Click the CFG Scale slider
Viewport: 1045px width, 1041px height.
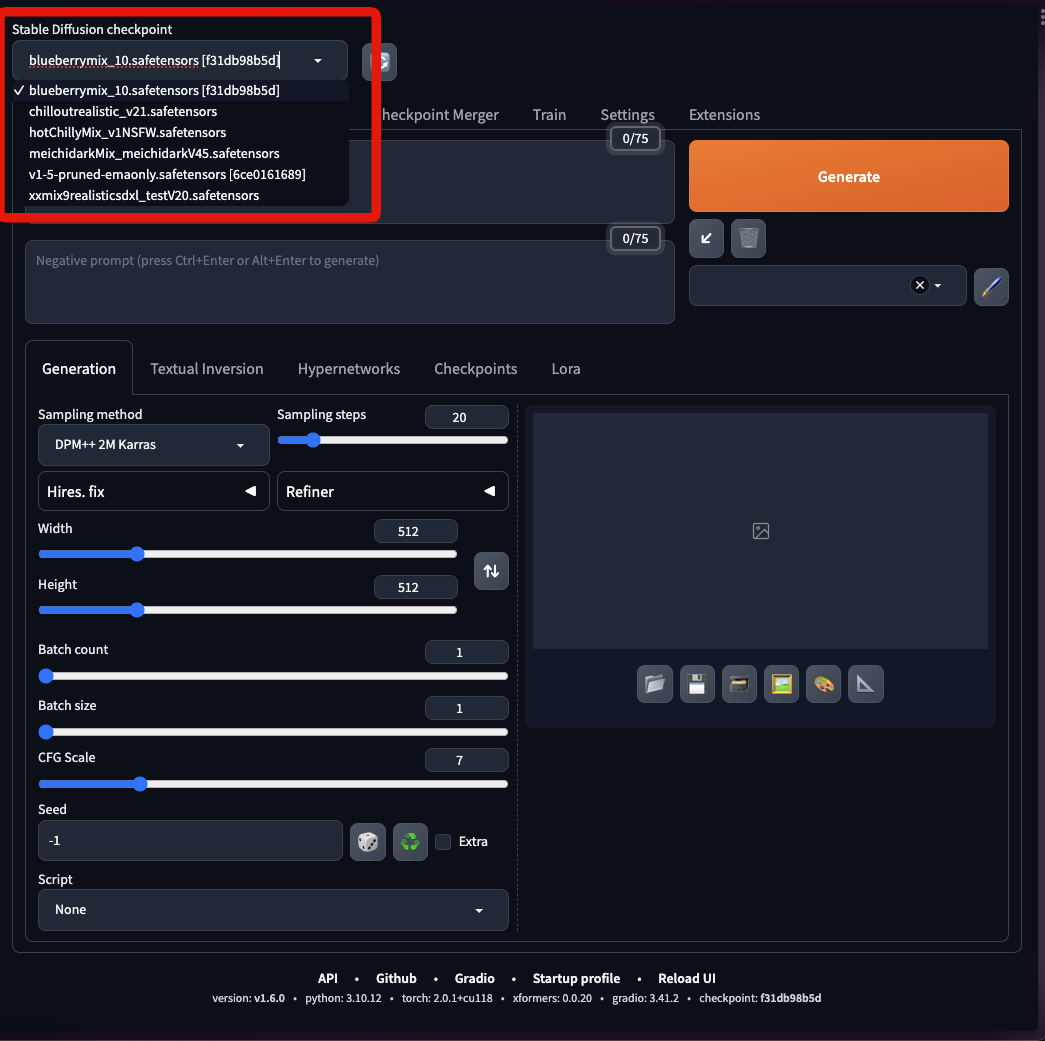273,784
